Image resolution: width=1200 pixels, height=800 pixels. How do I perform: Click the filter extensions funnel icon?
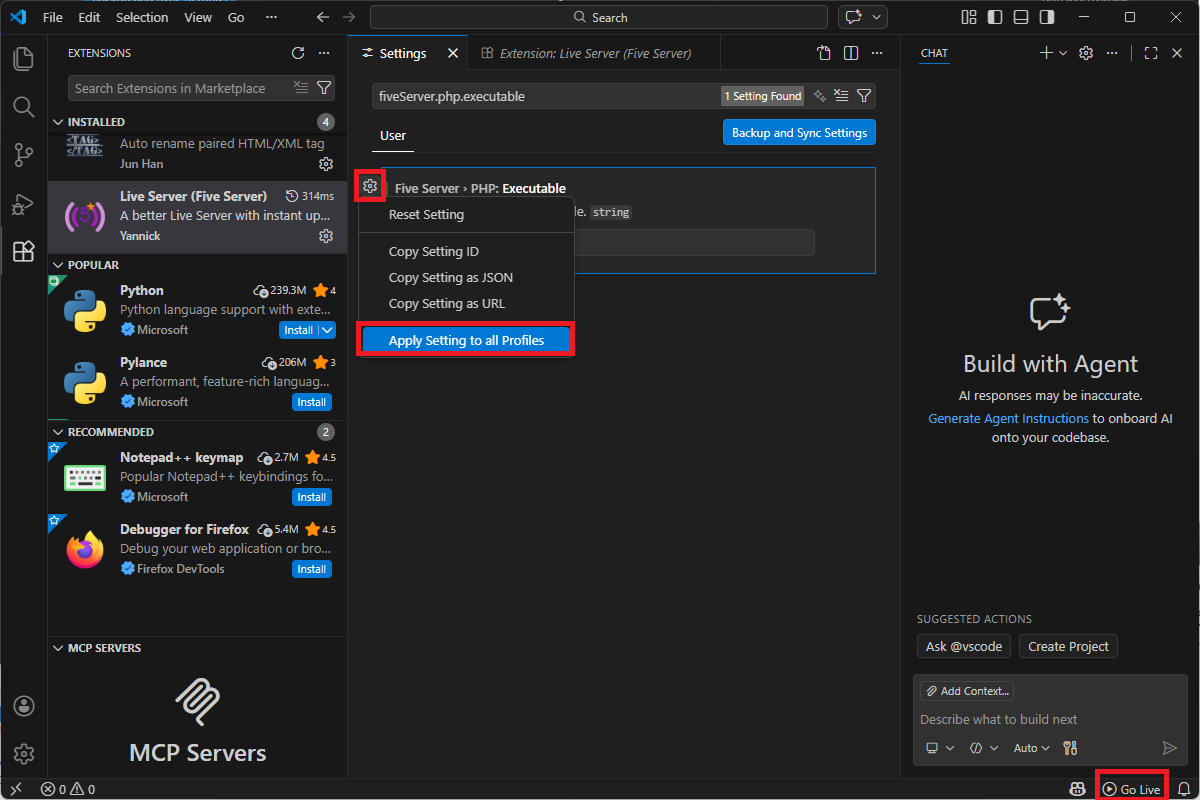[x=324, y=88]
